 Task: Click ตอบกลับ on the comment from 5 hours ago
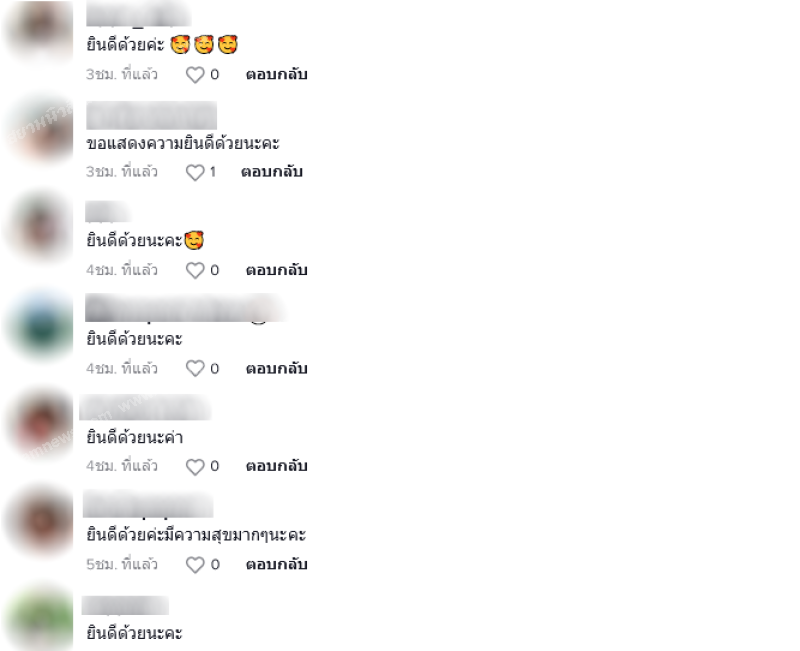(277, 564)
